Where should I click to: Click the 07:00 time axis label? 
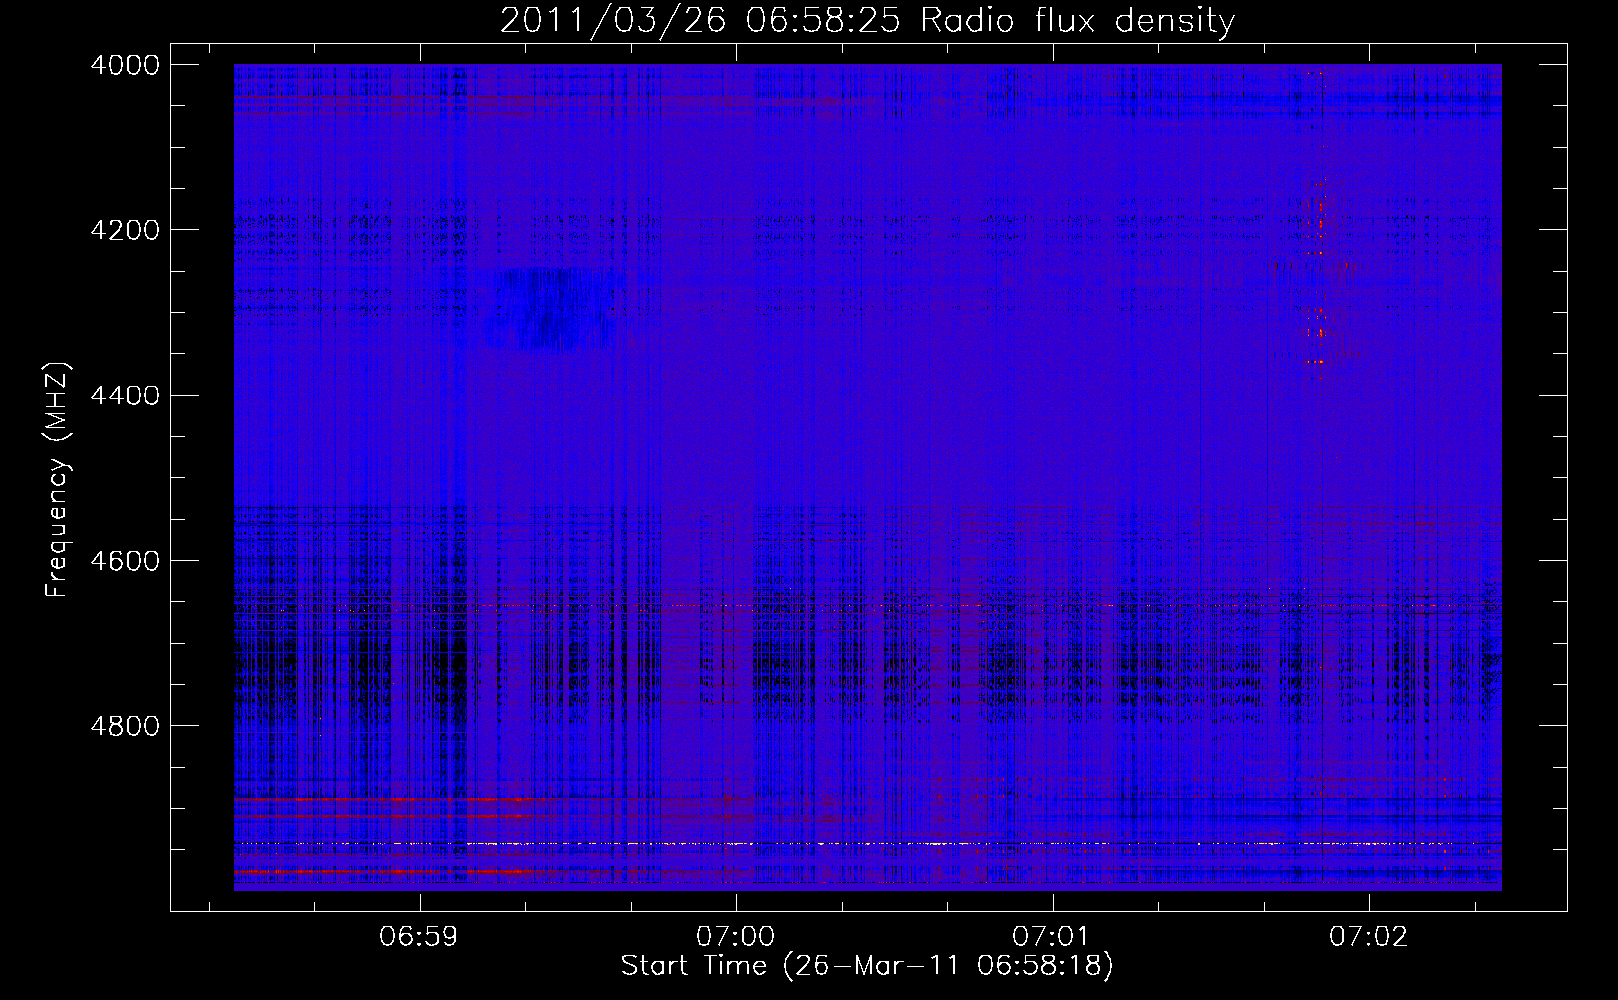coord(736,937)
